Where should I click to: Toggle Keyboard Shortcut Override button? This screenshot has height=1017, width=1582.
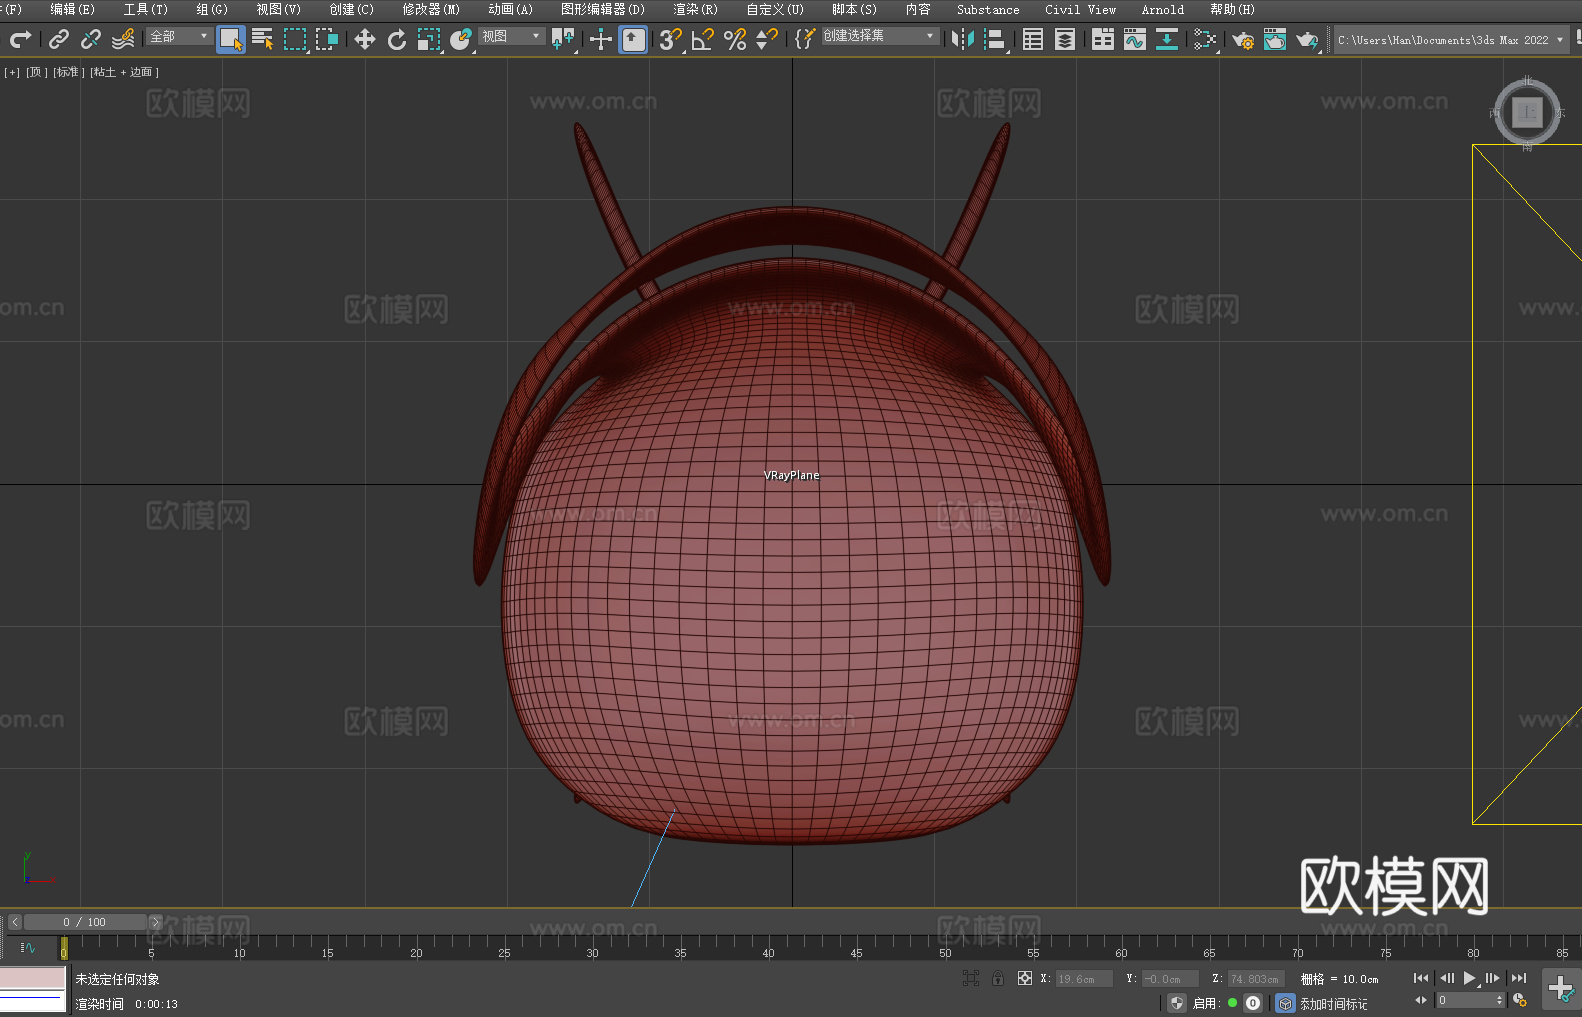click(633, 40)
